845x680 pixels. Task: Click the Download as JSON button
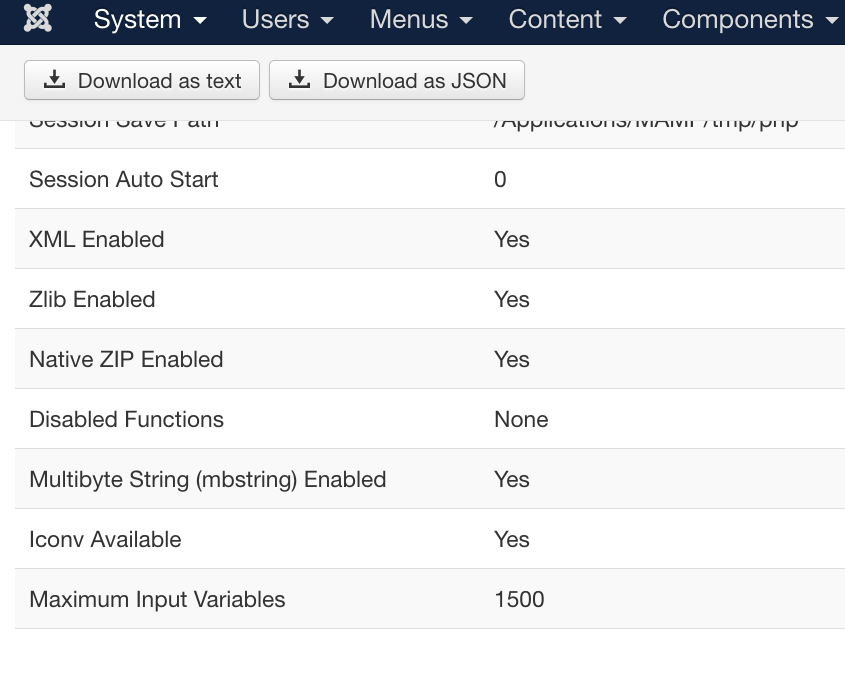(x=397, y=80)
